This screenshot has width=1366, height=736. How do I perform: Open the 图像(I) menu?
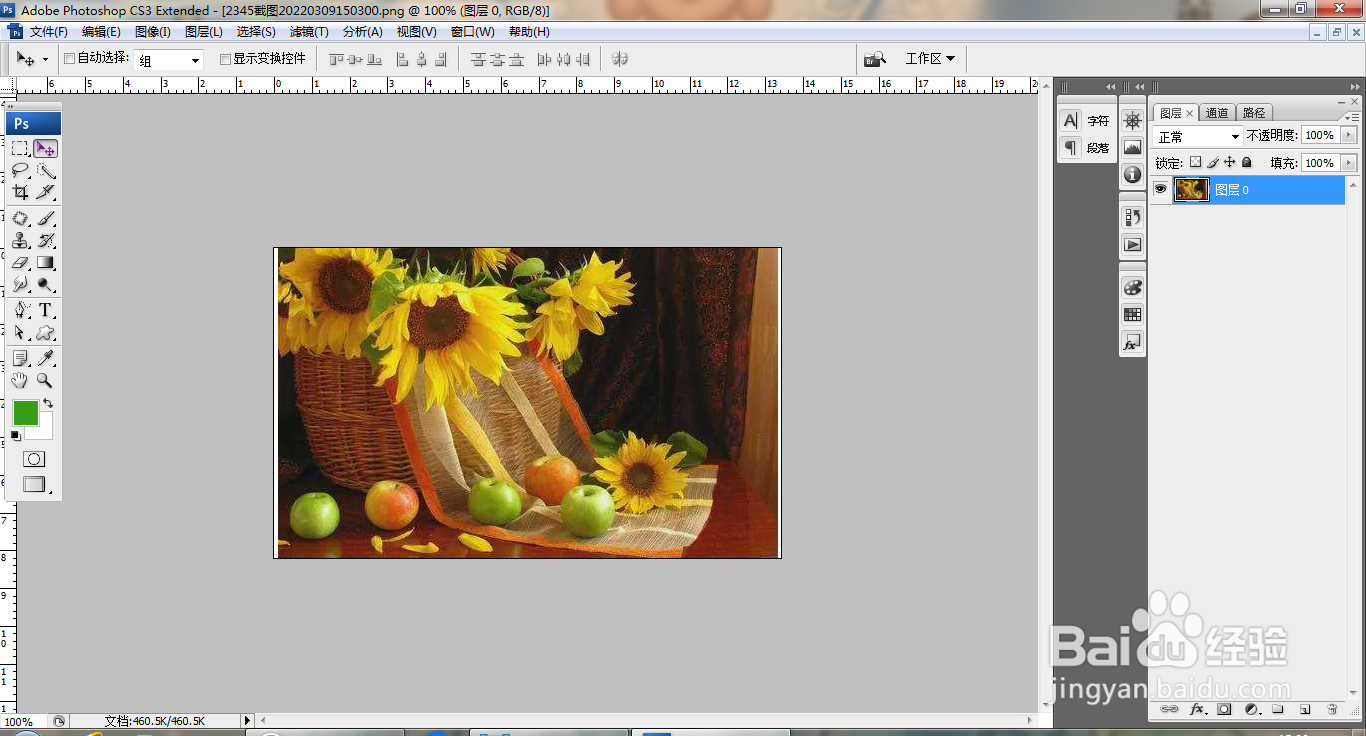153,32
